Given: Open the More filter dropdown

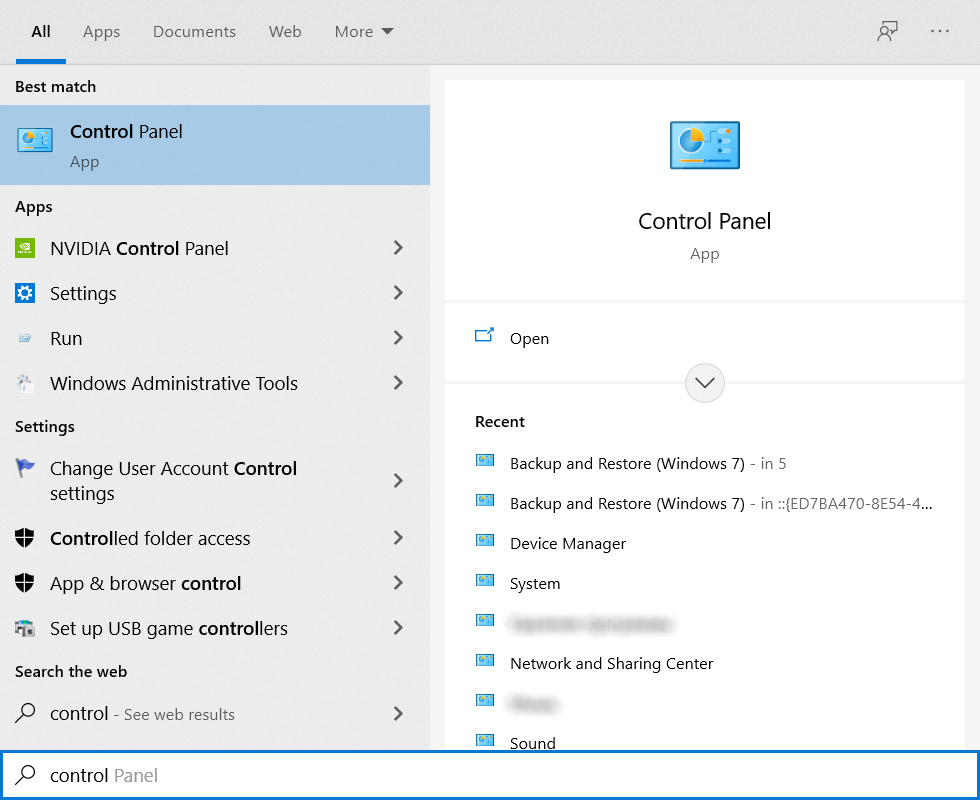Looking at the screenshot, I should (x=364, y=31).
